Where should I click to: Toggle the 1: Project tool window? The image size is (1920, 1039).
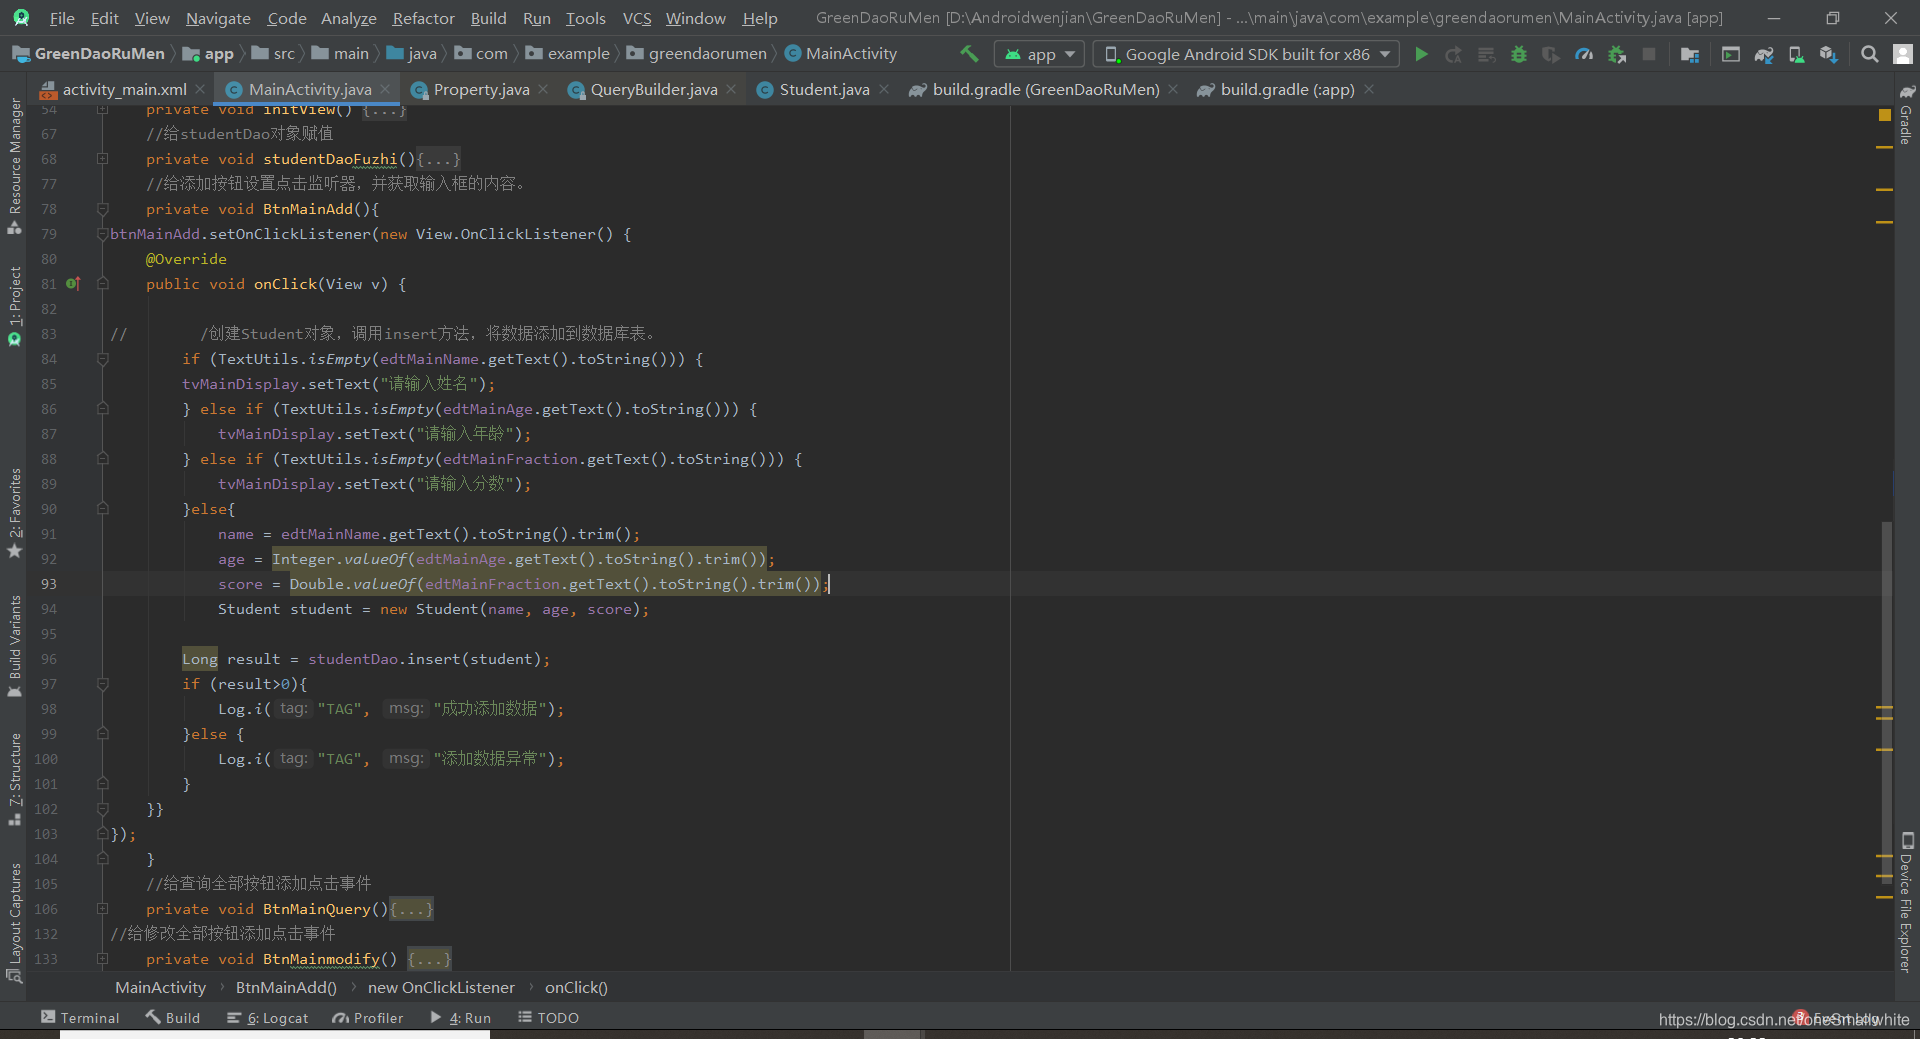pos(14,305)
